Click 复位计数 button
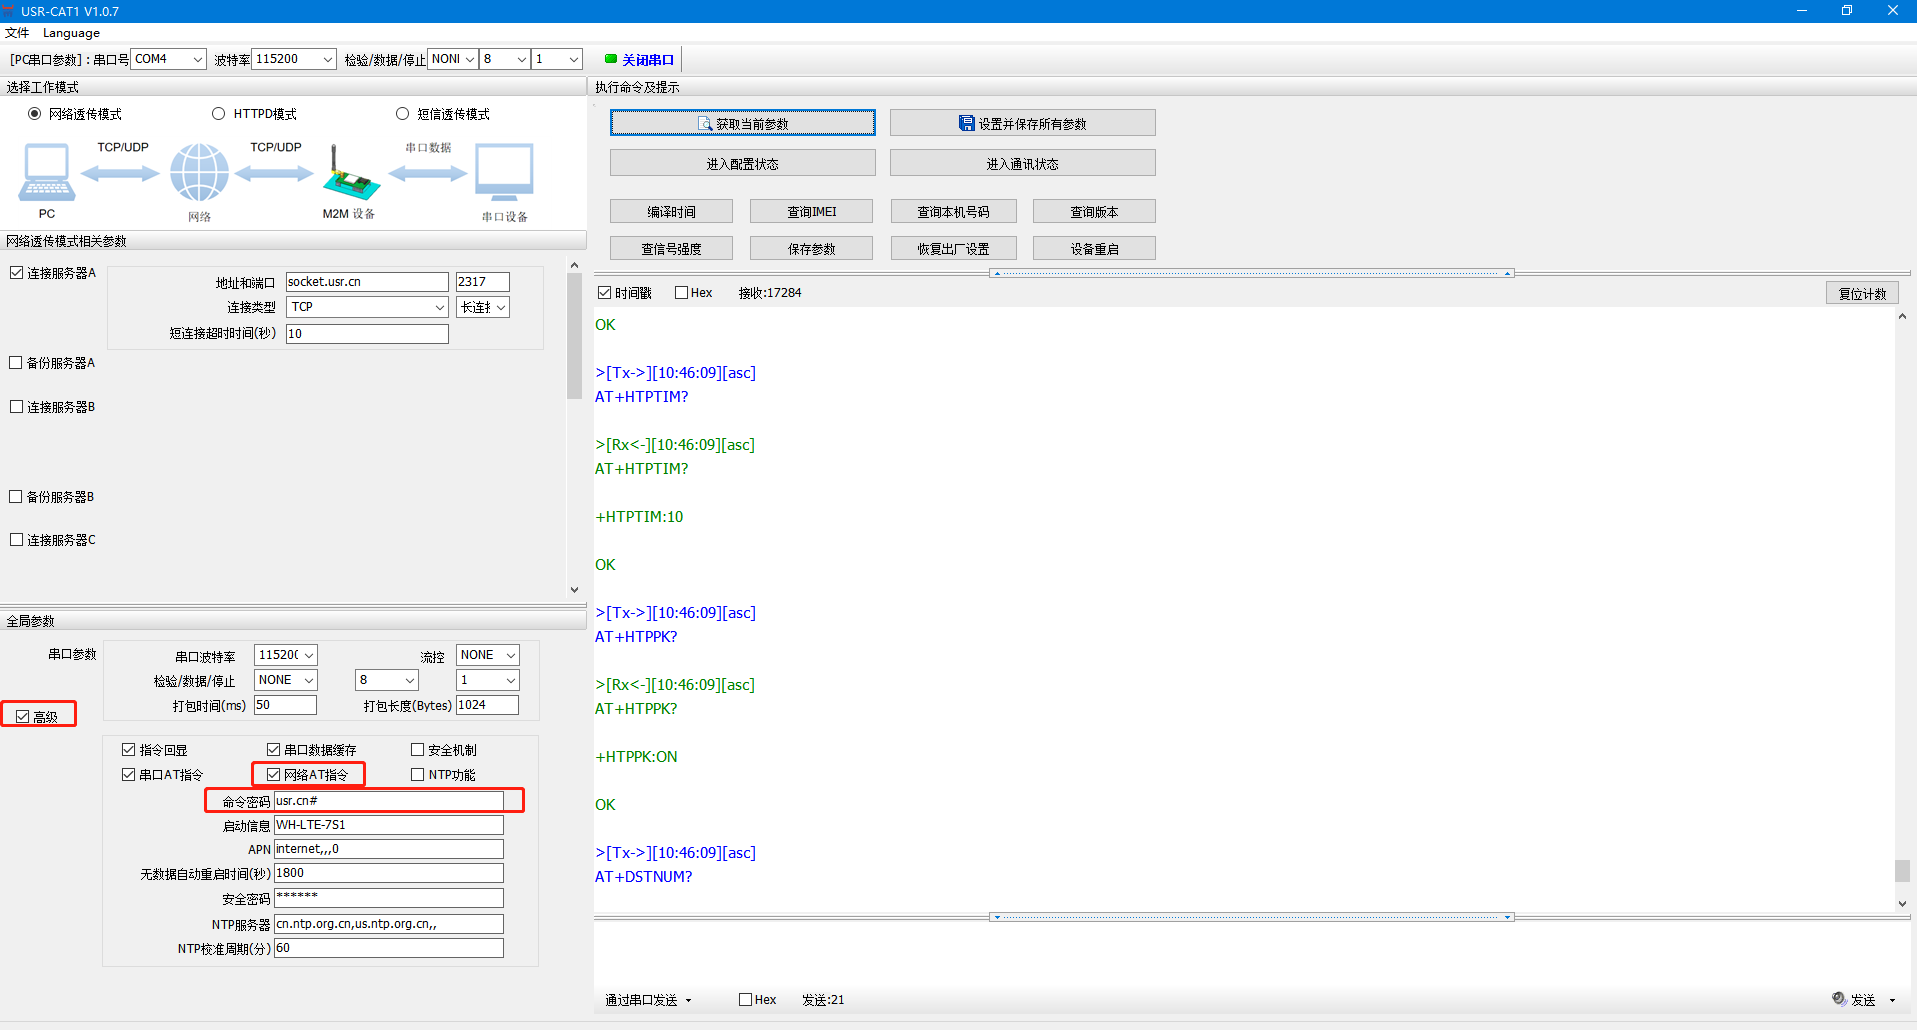 pyautogui.click(x=1862, y=293)
